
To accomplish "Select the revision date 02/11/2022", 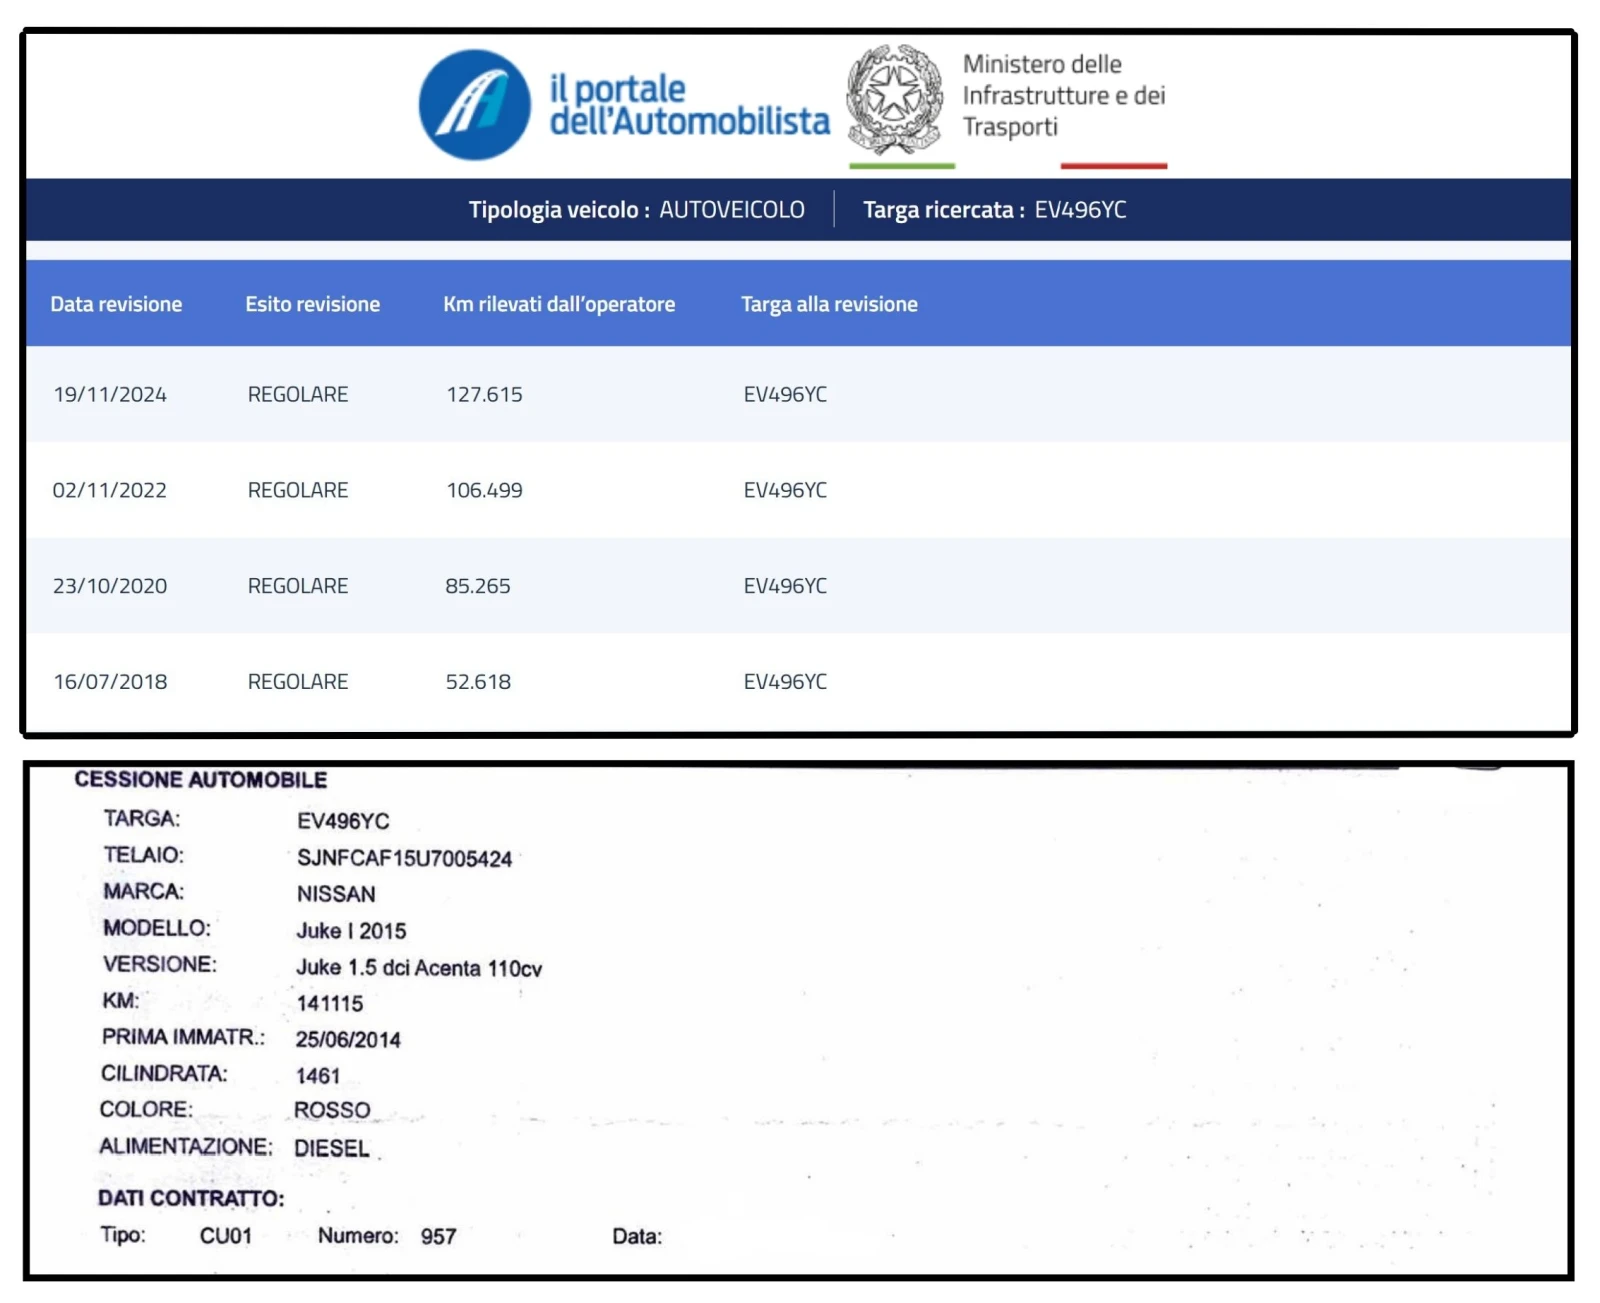I will point(110,491).
